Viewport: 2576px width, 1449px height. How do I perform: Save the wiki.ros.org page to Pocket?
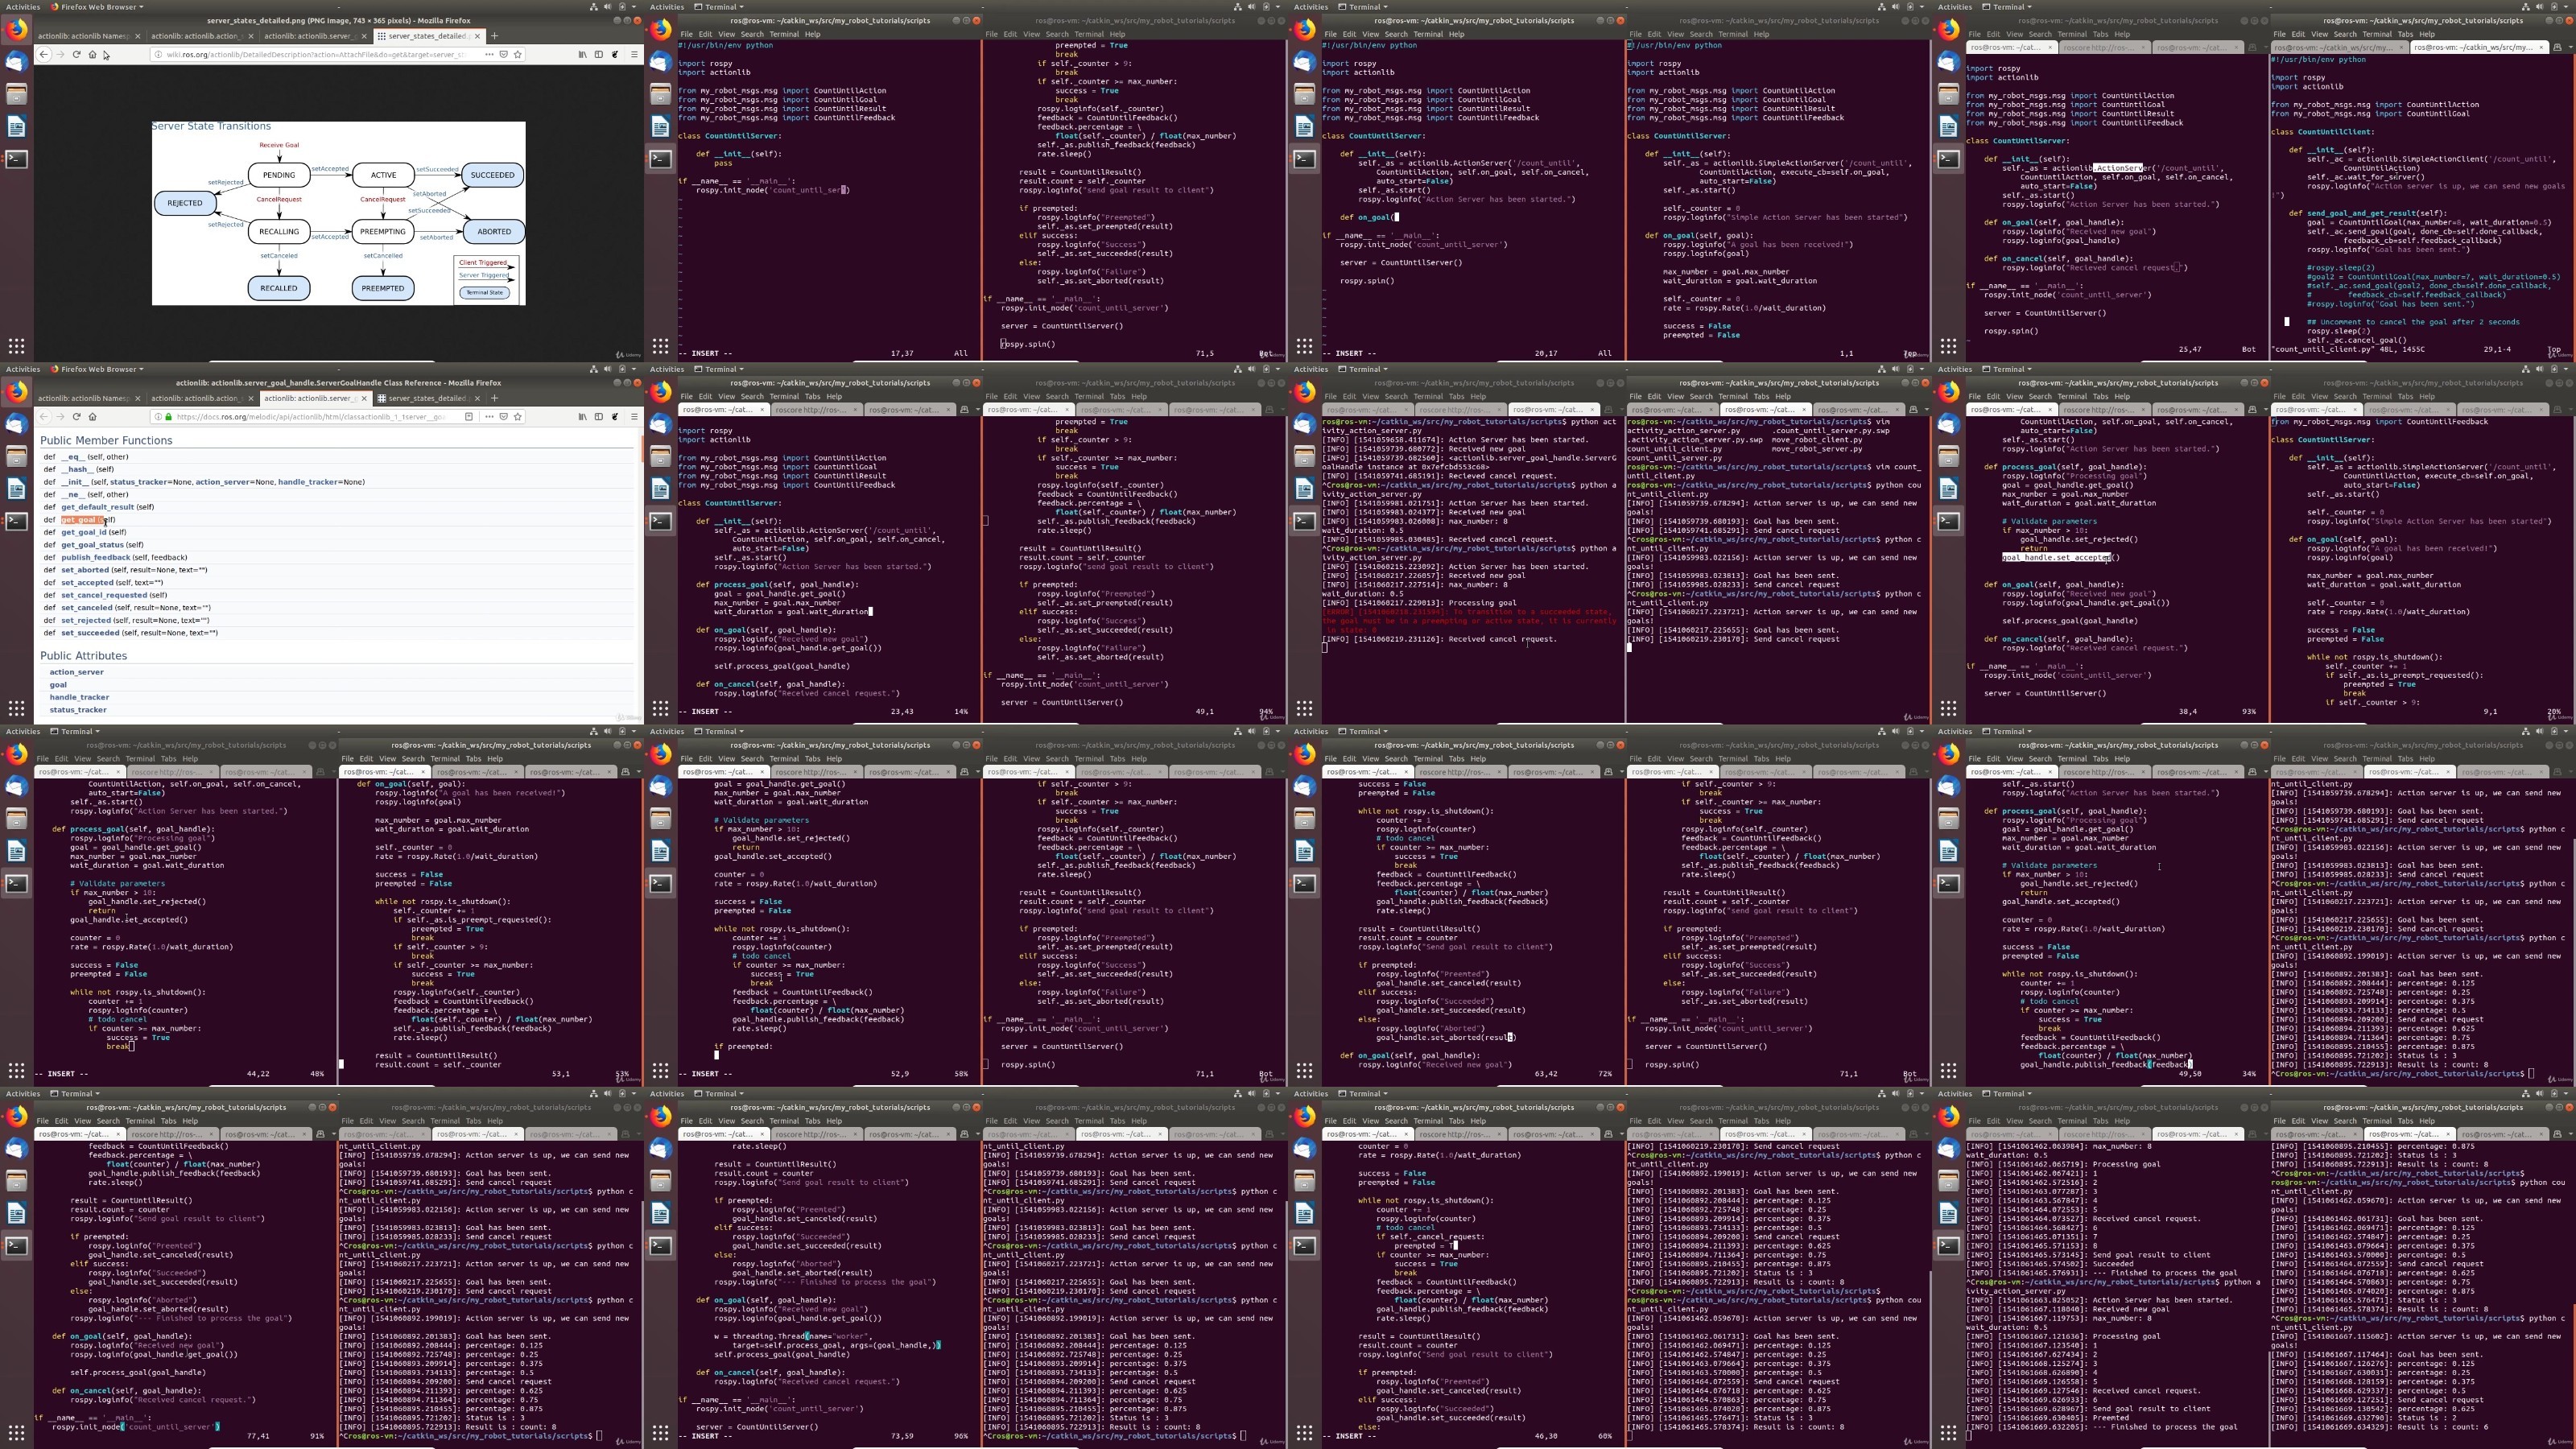(503, 54)
